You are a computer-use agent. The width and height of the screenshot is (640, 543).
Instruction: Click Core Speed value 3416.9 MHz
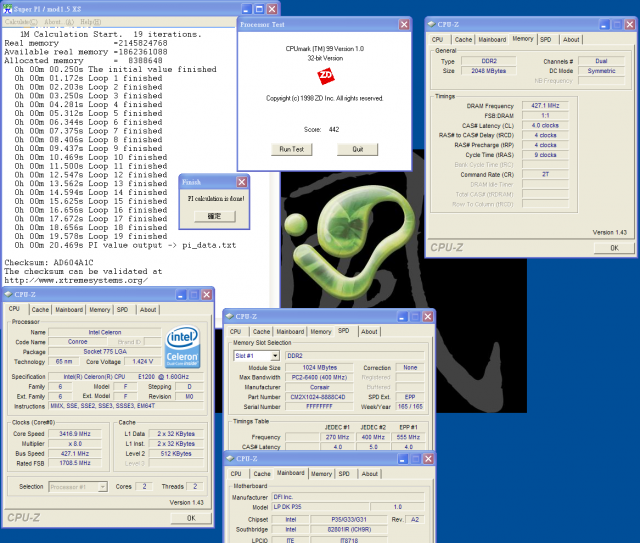[75, 434]
